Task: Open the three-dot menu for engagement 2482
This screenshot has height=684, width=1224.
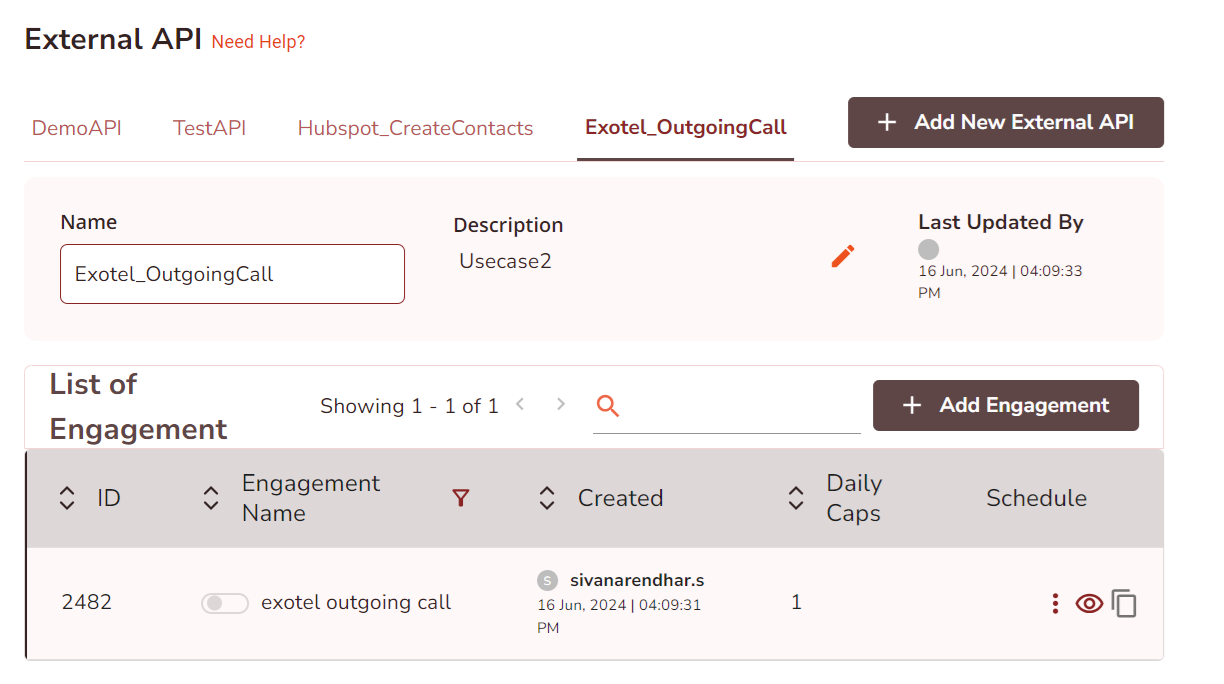Action: tap(1055, 603)
